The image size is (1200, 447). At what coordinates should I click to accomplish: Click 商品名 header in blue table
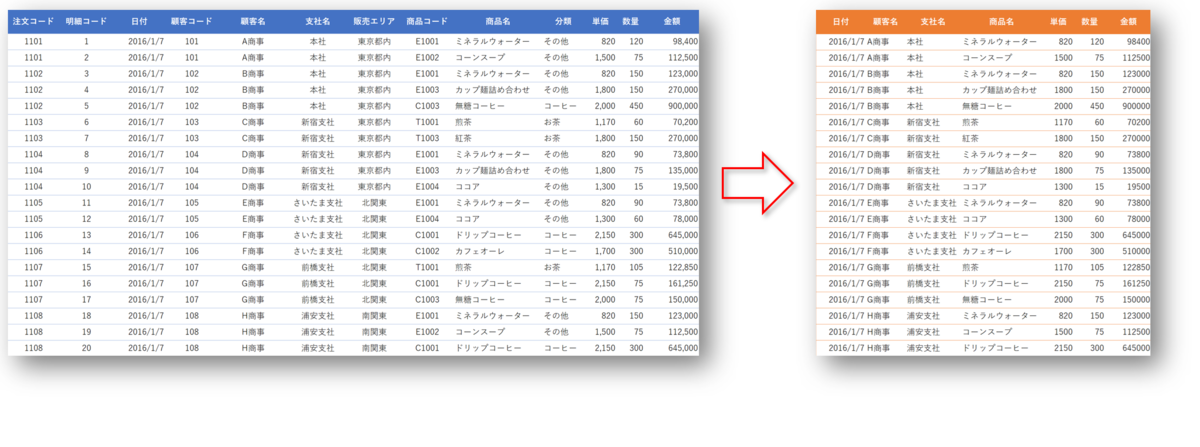497,21
